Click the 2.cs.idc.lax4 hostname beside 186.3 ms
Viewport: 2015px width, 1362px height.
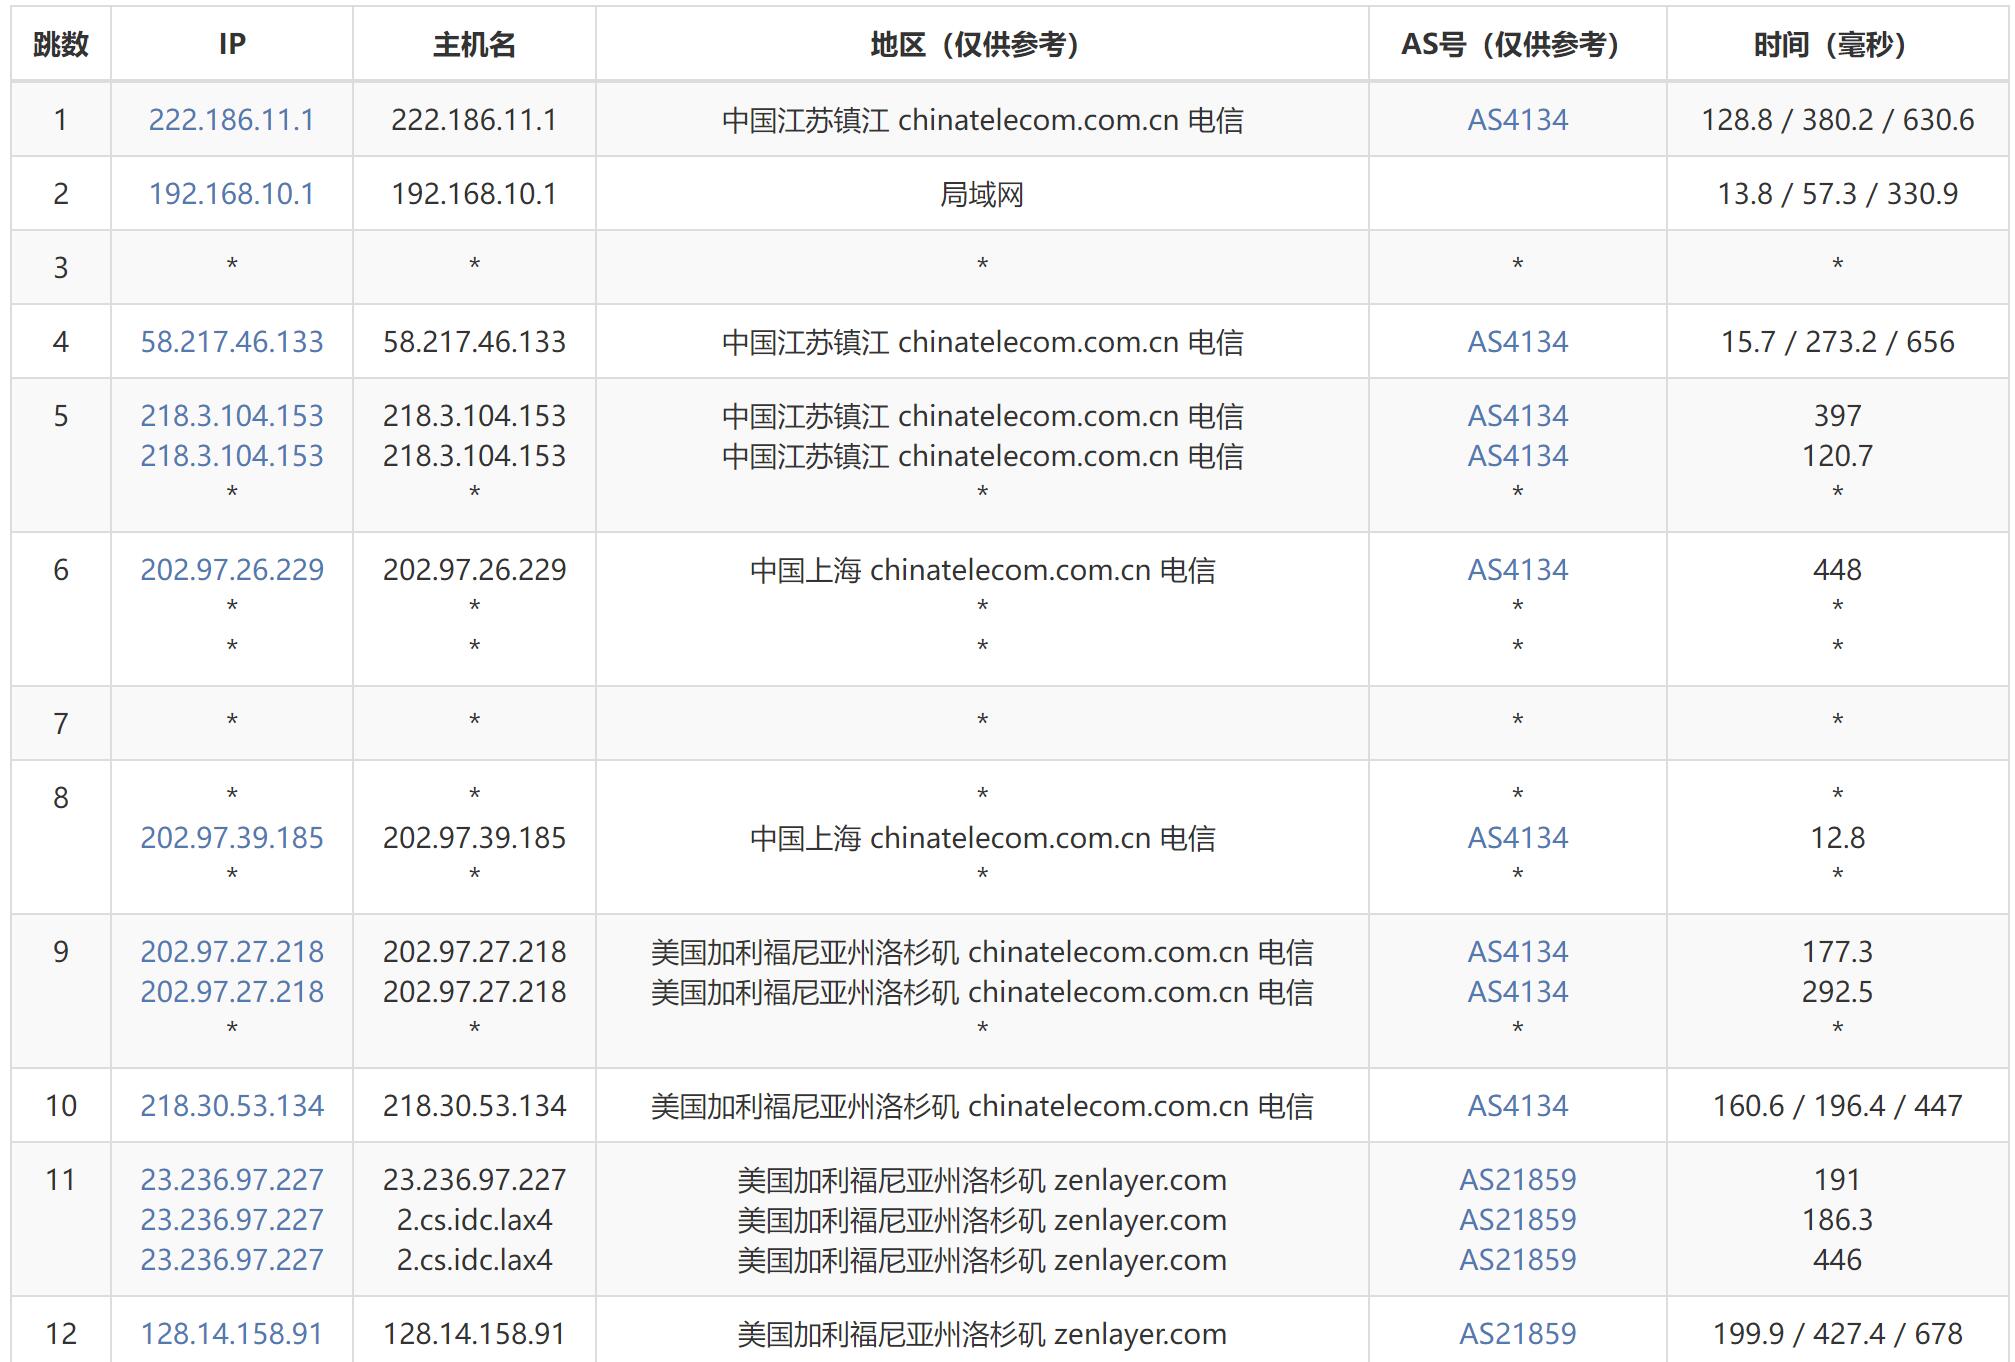474,1220
